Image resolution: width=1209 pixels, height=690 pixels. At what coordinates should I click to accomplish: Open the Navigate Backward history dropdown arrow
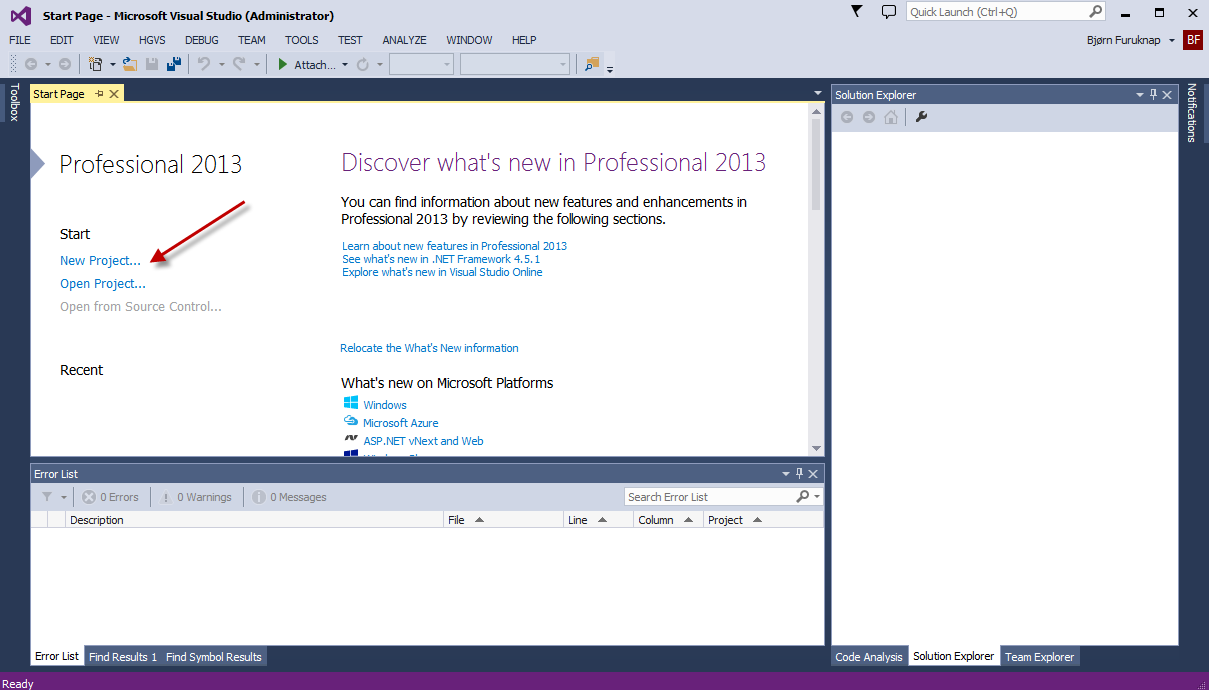[48, 65]
